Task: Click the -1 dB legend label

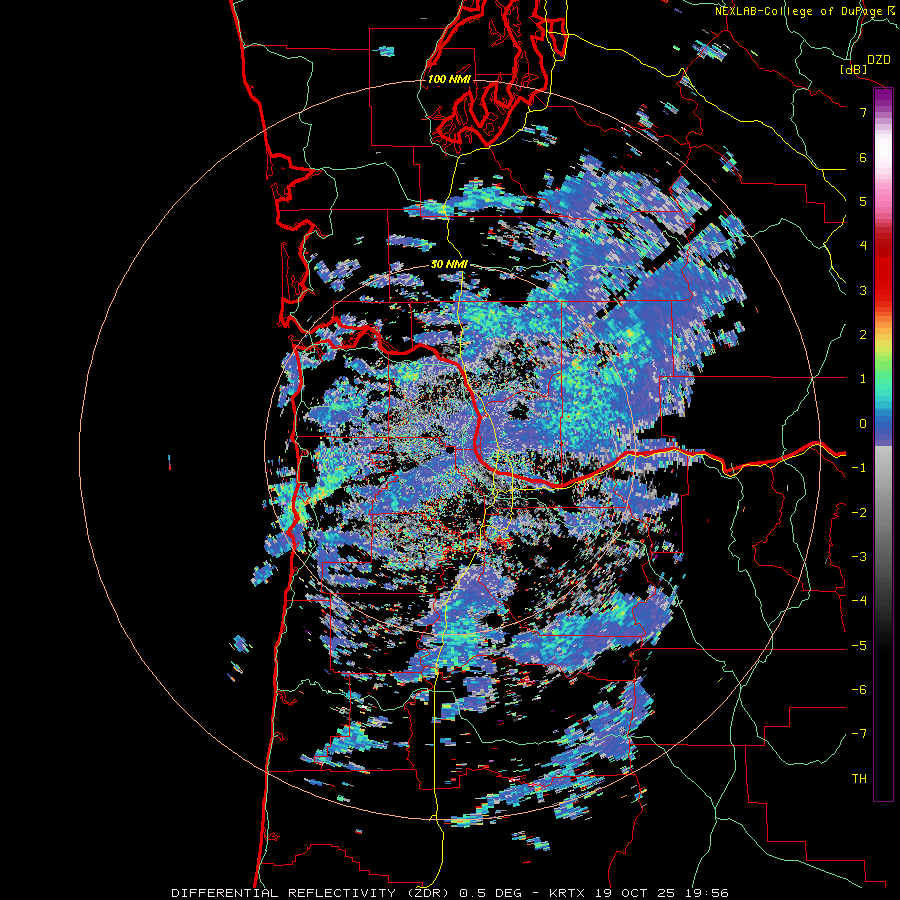Action: click(859, 468)
